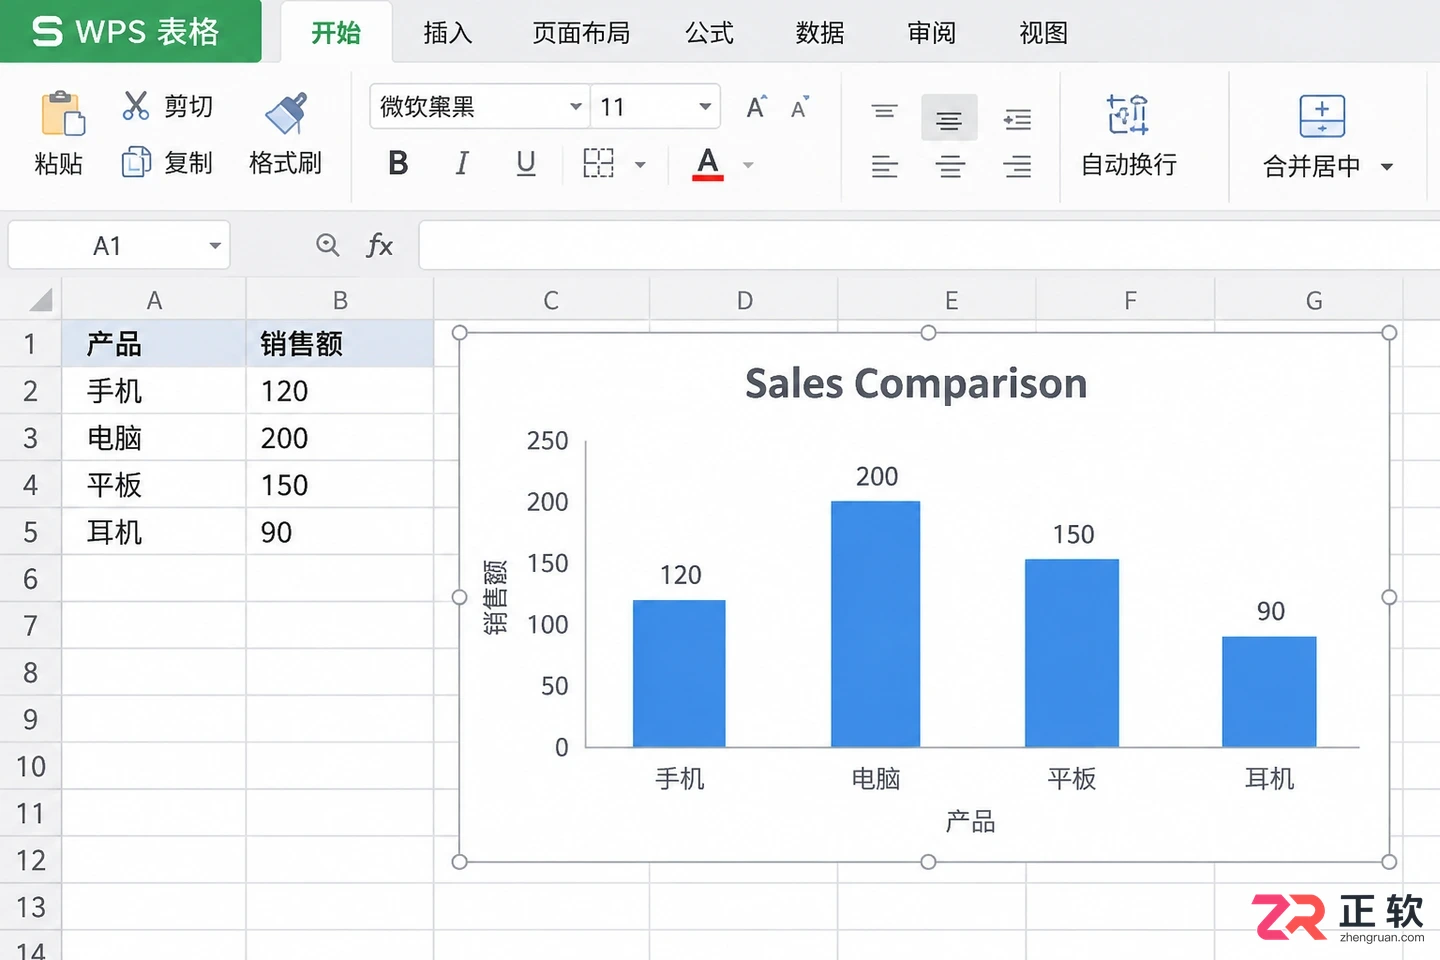
Task: Select row 6 header
Action: coord(31,579)
